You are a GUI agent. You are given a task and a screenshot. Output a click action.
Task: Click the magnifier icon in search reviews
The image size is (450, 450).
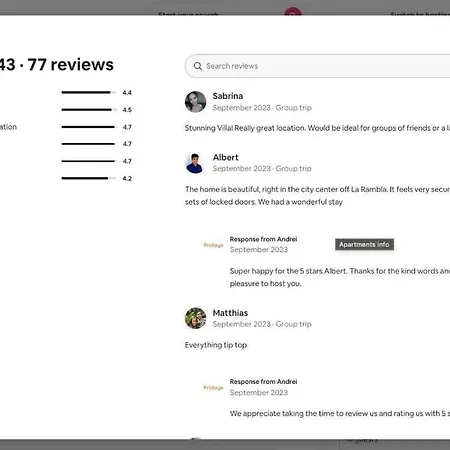click(198, 66)
